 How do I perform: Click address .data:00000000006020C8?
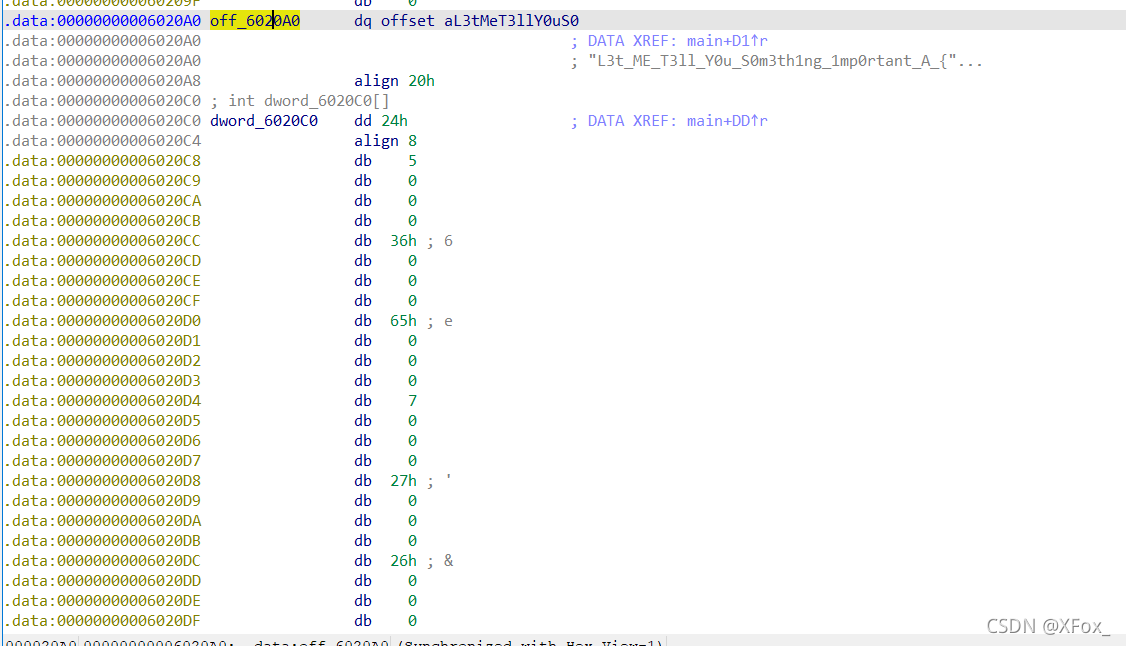(102, 160)
